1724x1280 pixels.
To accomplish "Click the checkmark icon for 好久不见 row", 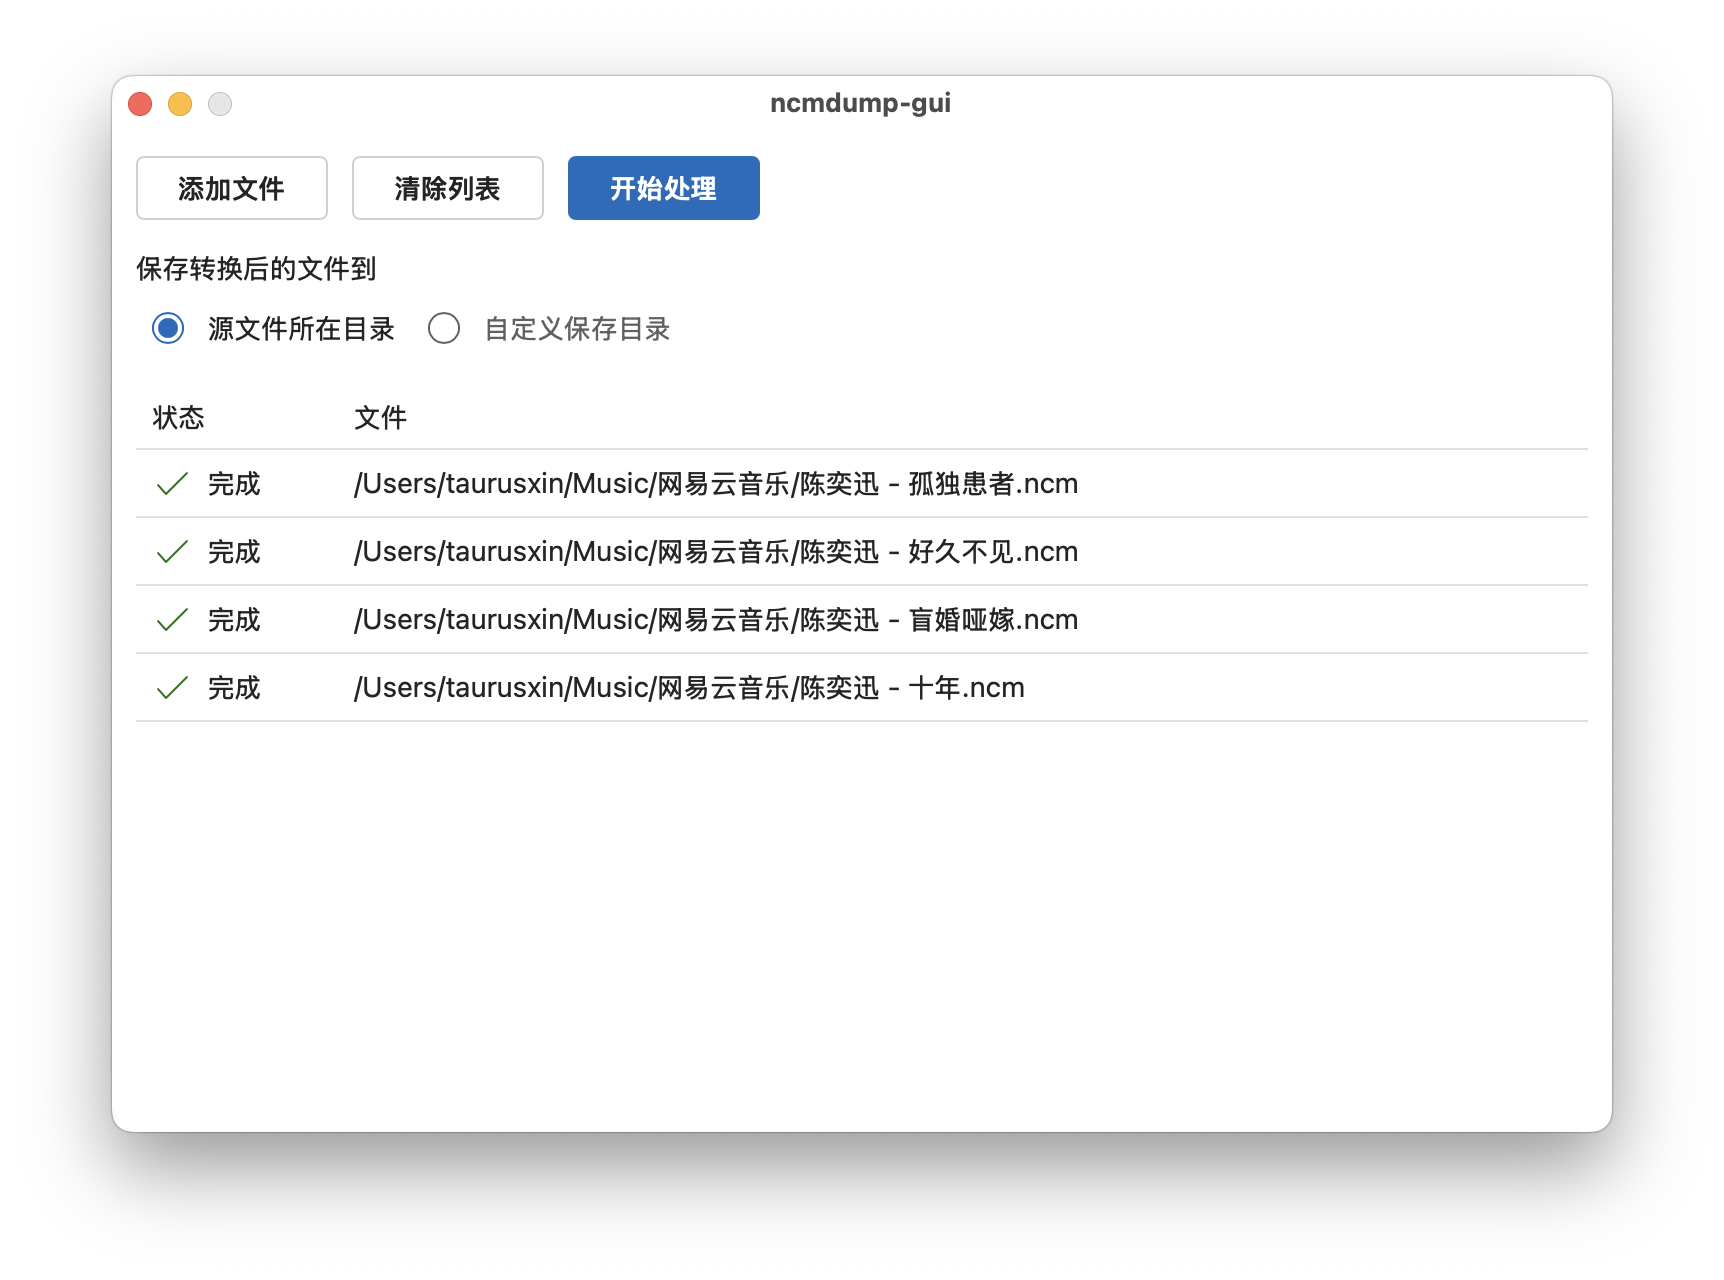I will pos(172,552).
